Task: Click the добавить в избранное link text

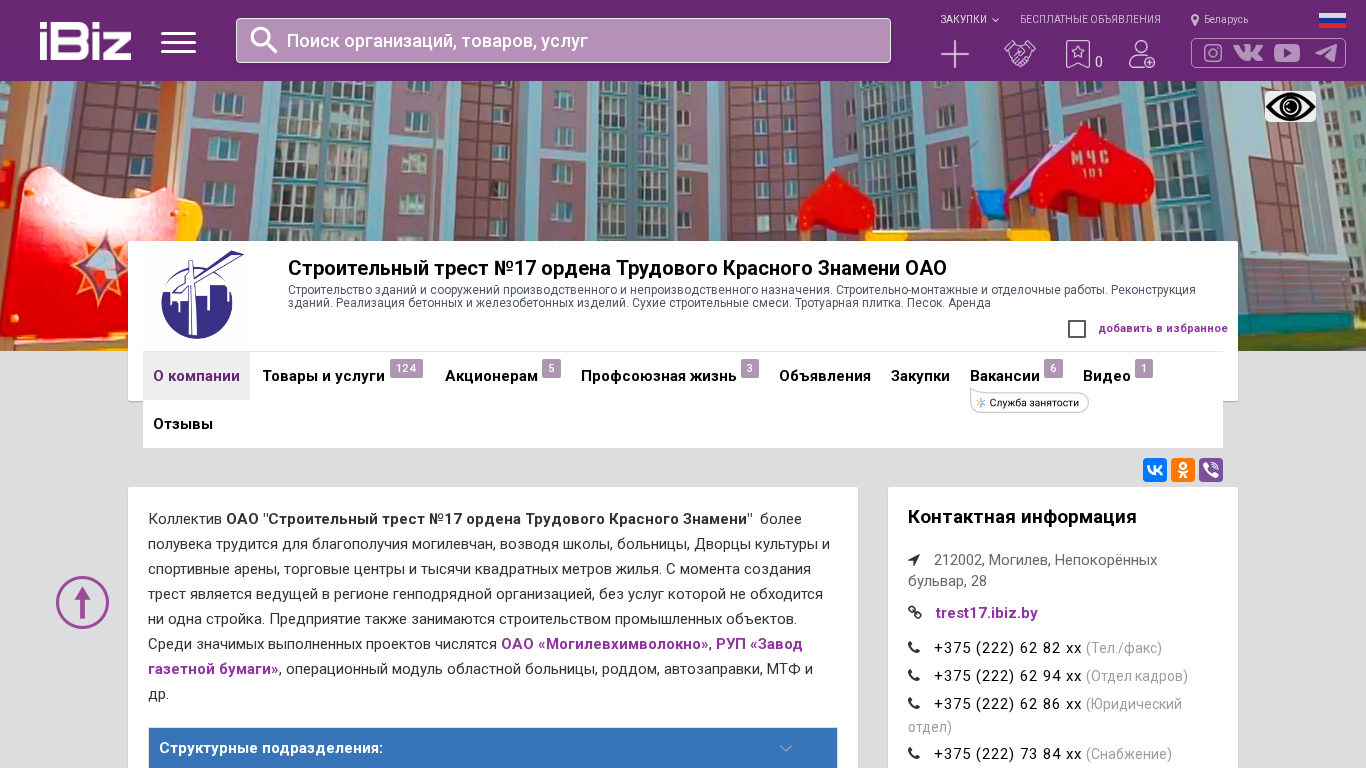Action: tap(1163, 329)
